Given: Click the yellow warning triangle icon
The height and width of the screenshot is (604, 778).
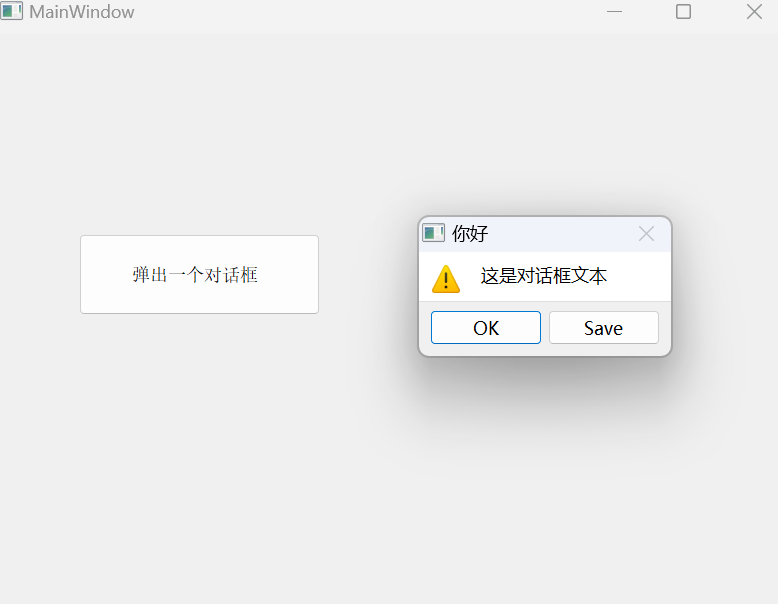Looking at the screenshot, I should pyautogui.click(x=446, y=279).
